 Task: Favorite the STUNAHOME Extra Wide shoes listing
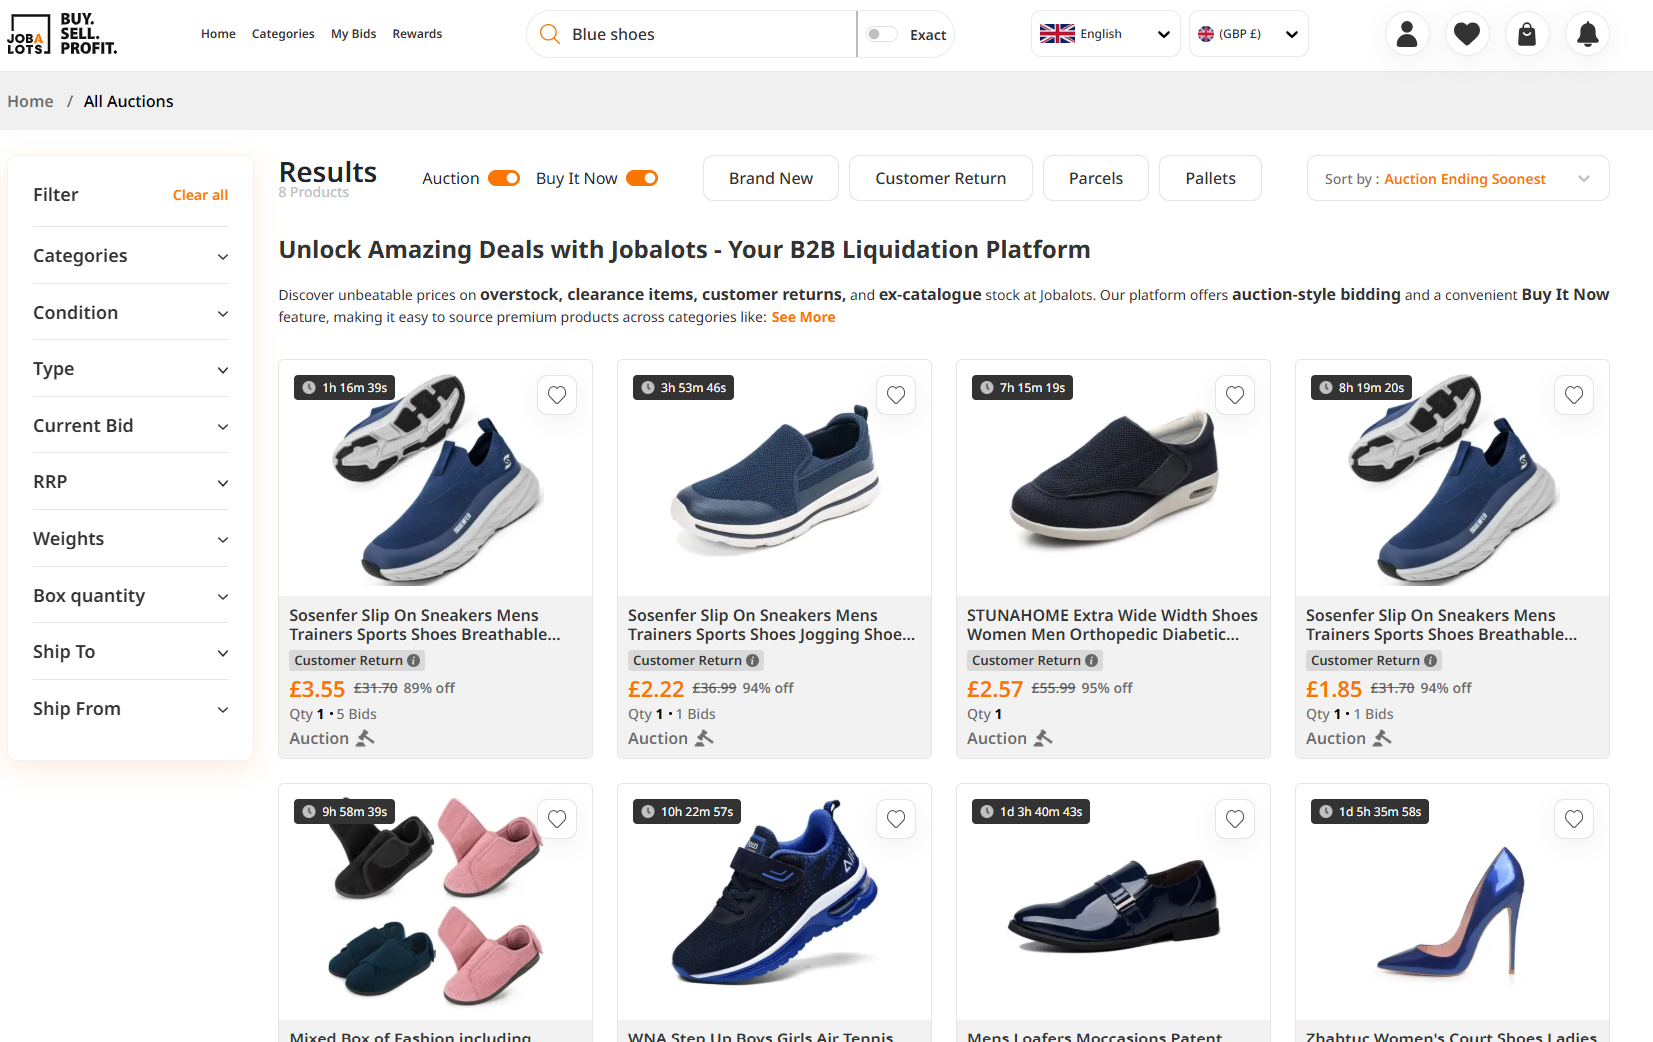point(1235,395)
